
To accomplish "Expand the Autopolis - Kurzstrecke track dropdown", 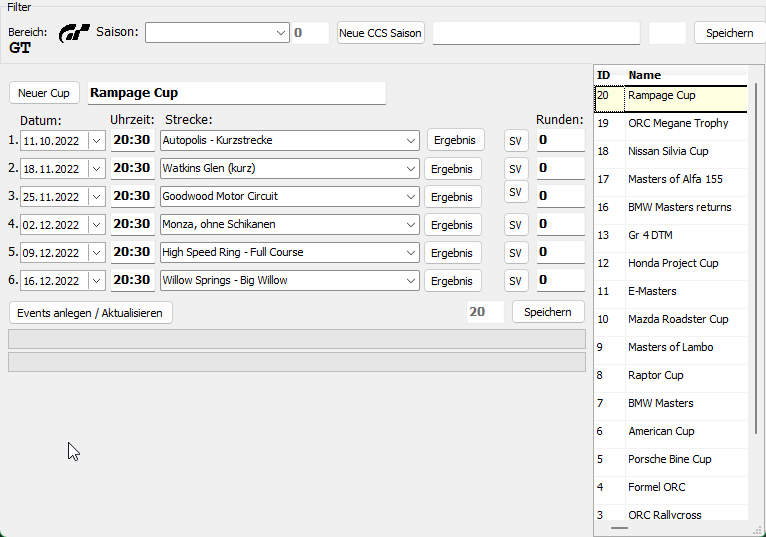I will click(x=411, y=141).
